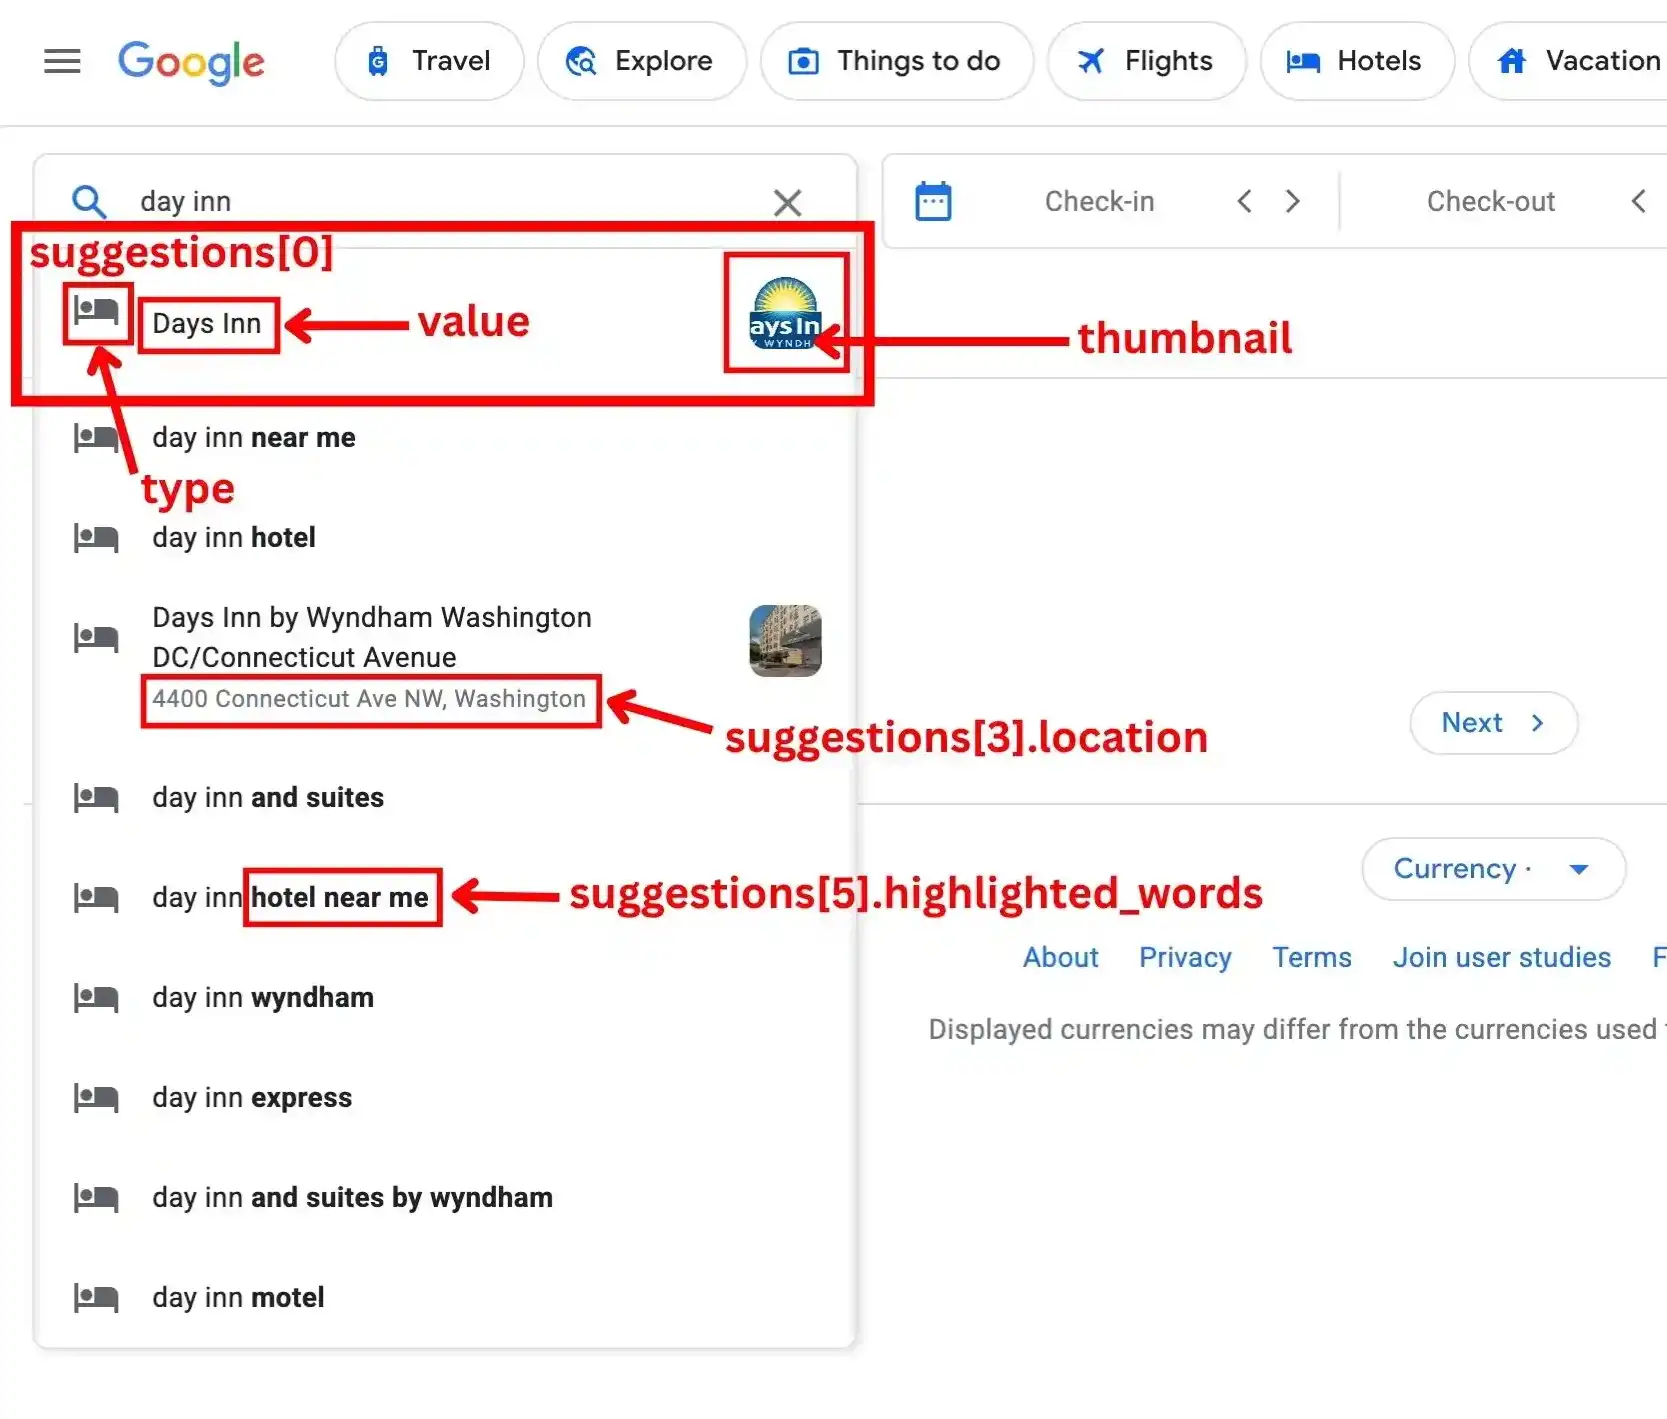Click bed icon for day inn express
This screenshot has height=1419, width=1667.
tap(96, 1098)
